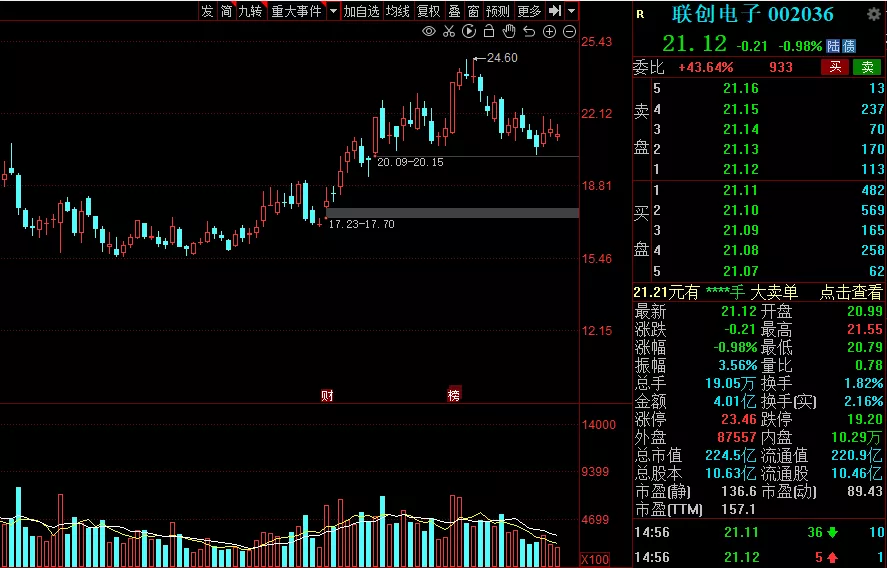Click the 涨停 price 23.46
Screen dimensions: 887x568
739,419
